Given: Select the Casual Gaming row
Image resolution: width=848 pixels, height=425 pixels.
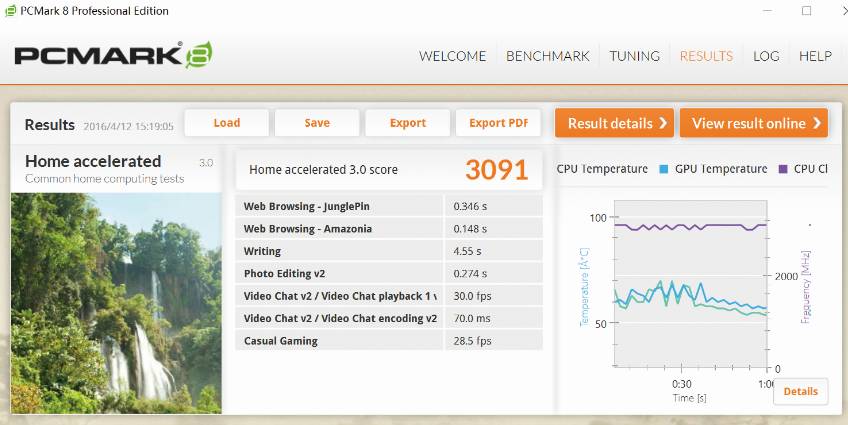Looking at the screenshot, I should [x=389, y=341].
